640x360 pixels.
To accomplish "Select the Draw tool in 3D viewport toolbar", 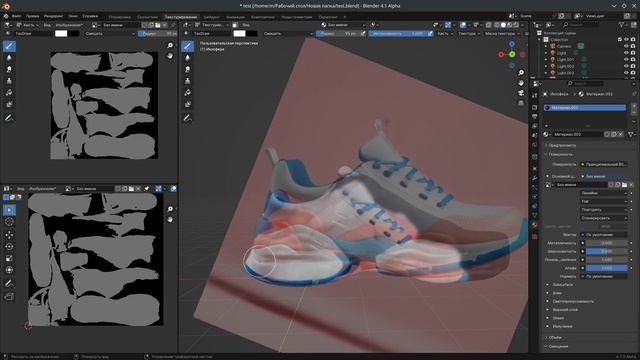I will click(187, 46).
